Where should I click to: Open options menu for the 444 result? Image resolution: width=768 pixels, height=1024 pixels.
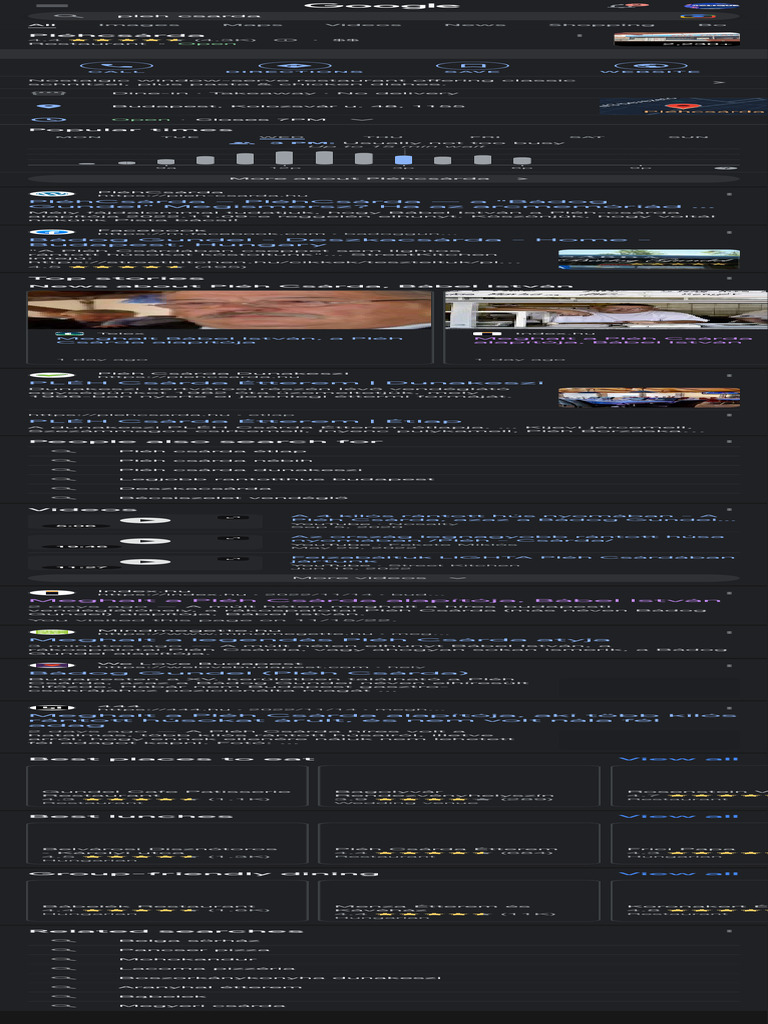click(x=729, y=708)
